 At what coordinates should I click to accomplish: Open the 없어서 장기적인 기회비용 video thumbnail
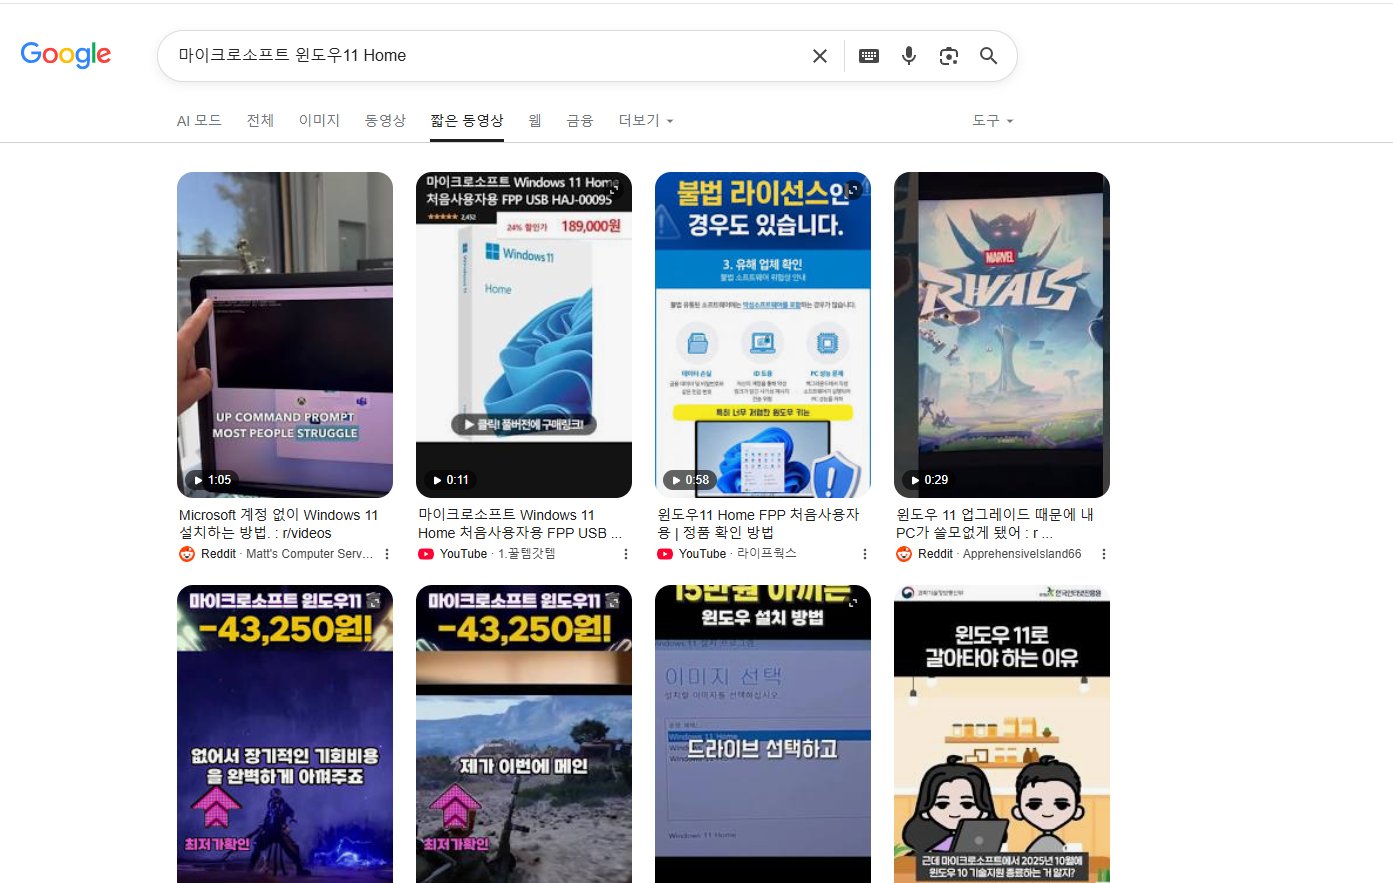[285, 734]
